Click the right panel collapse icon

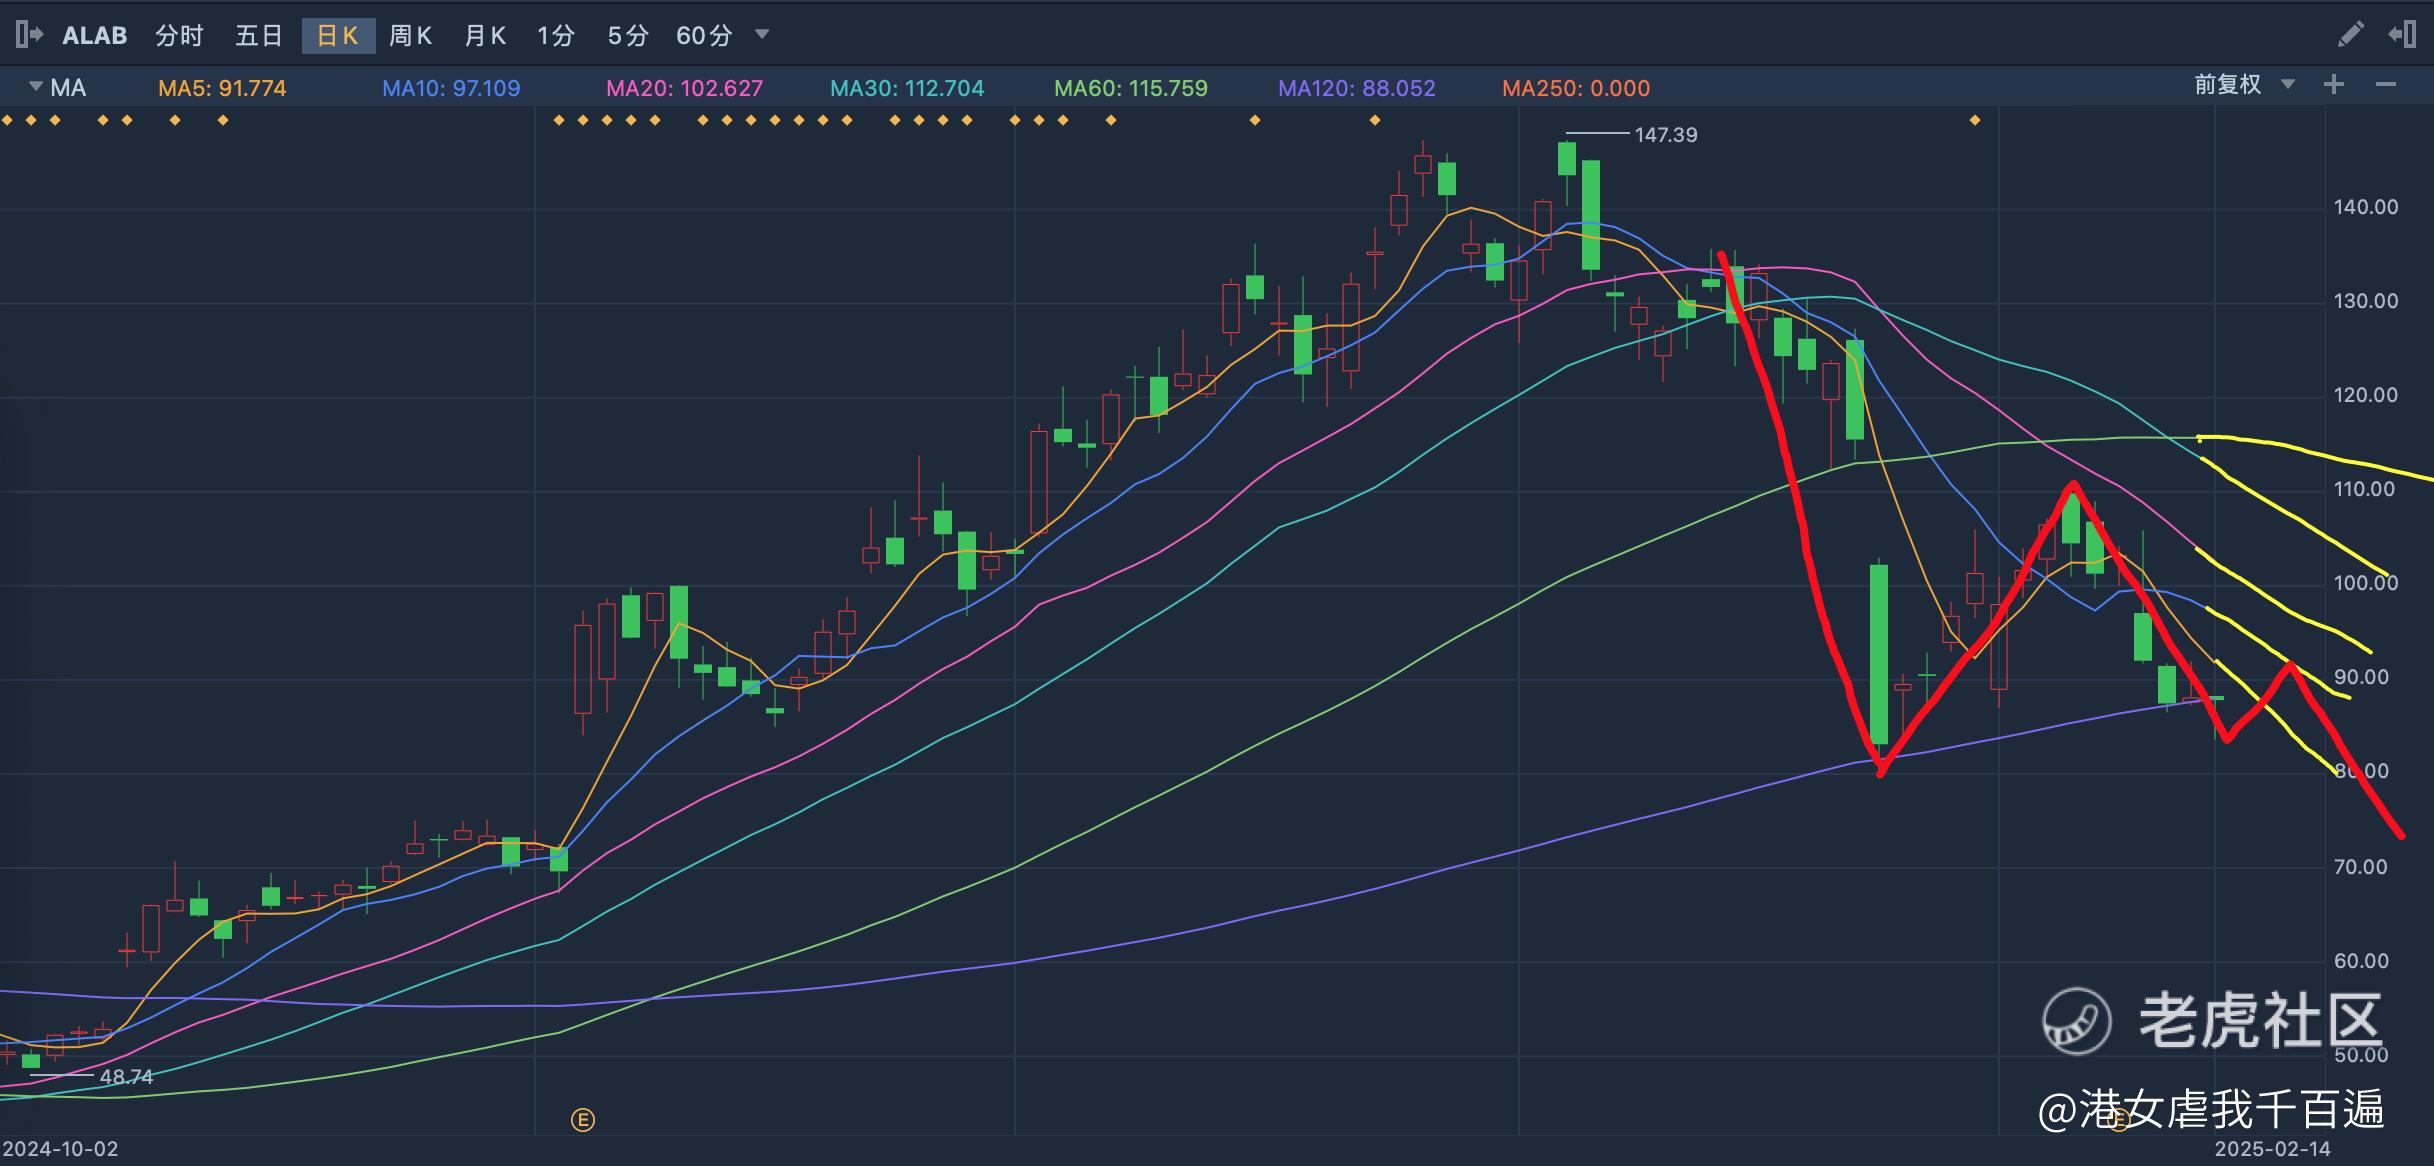pyautogui.click(x=2402, y=35)
